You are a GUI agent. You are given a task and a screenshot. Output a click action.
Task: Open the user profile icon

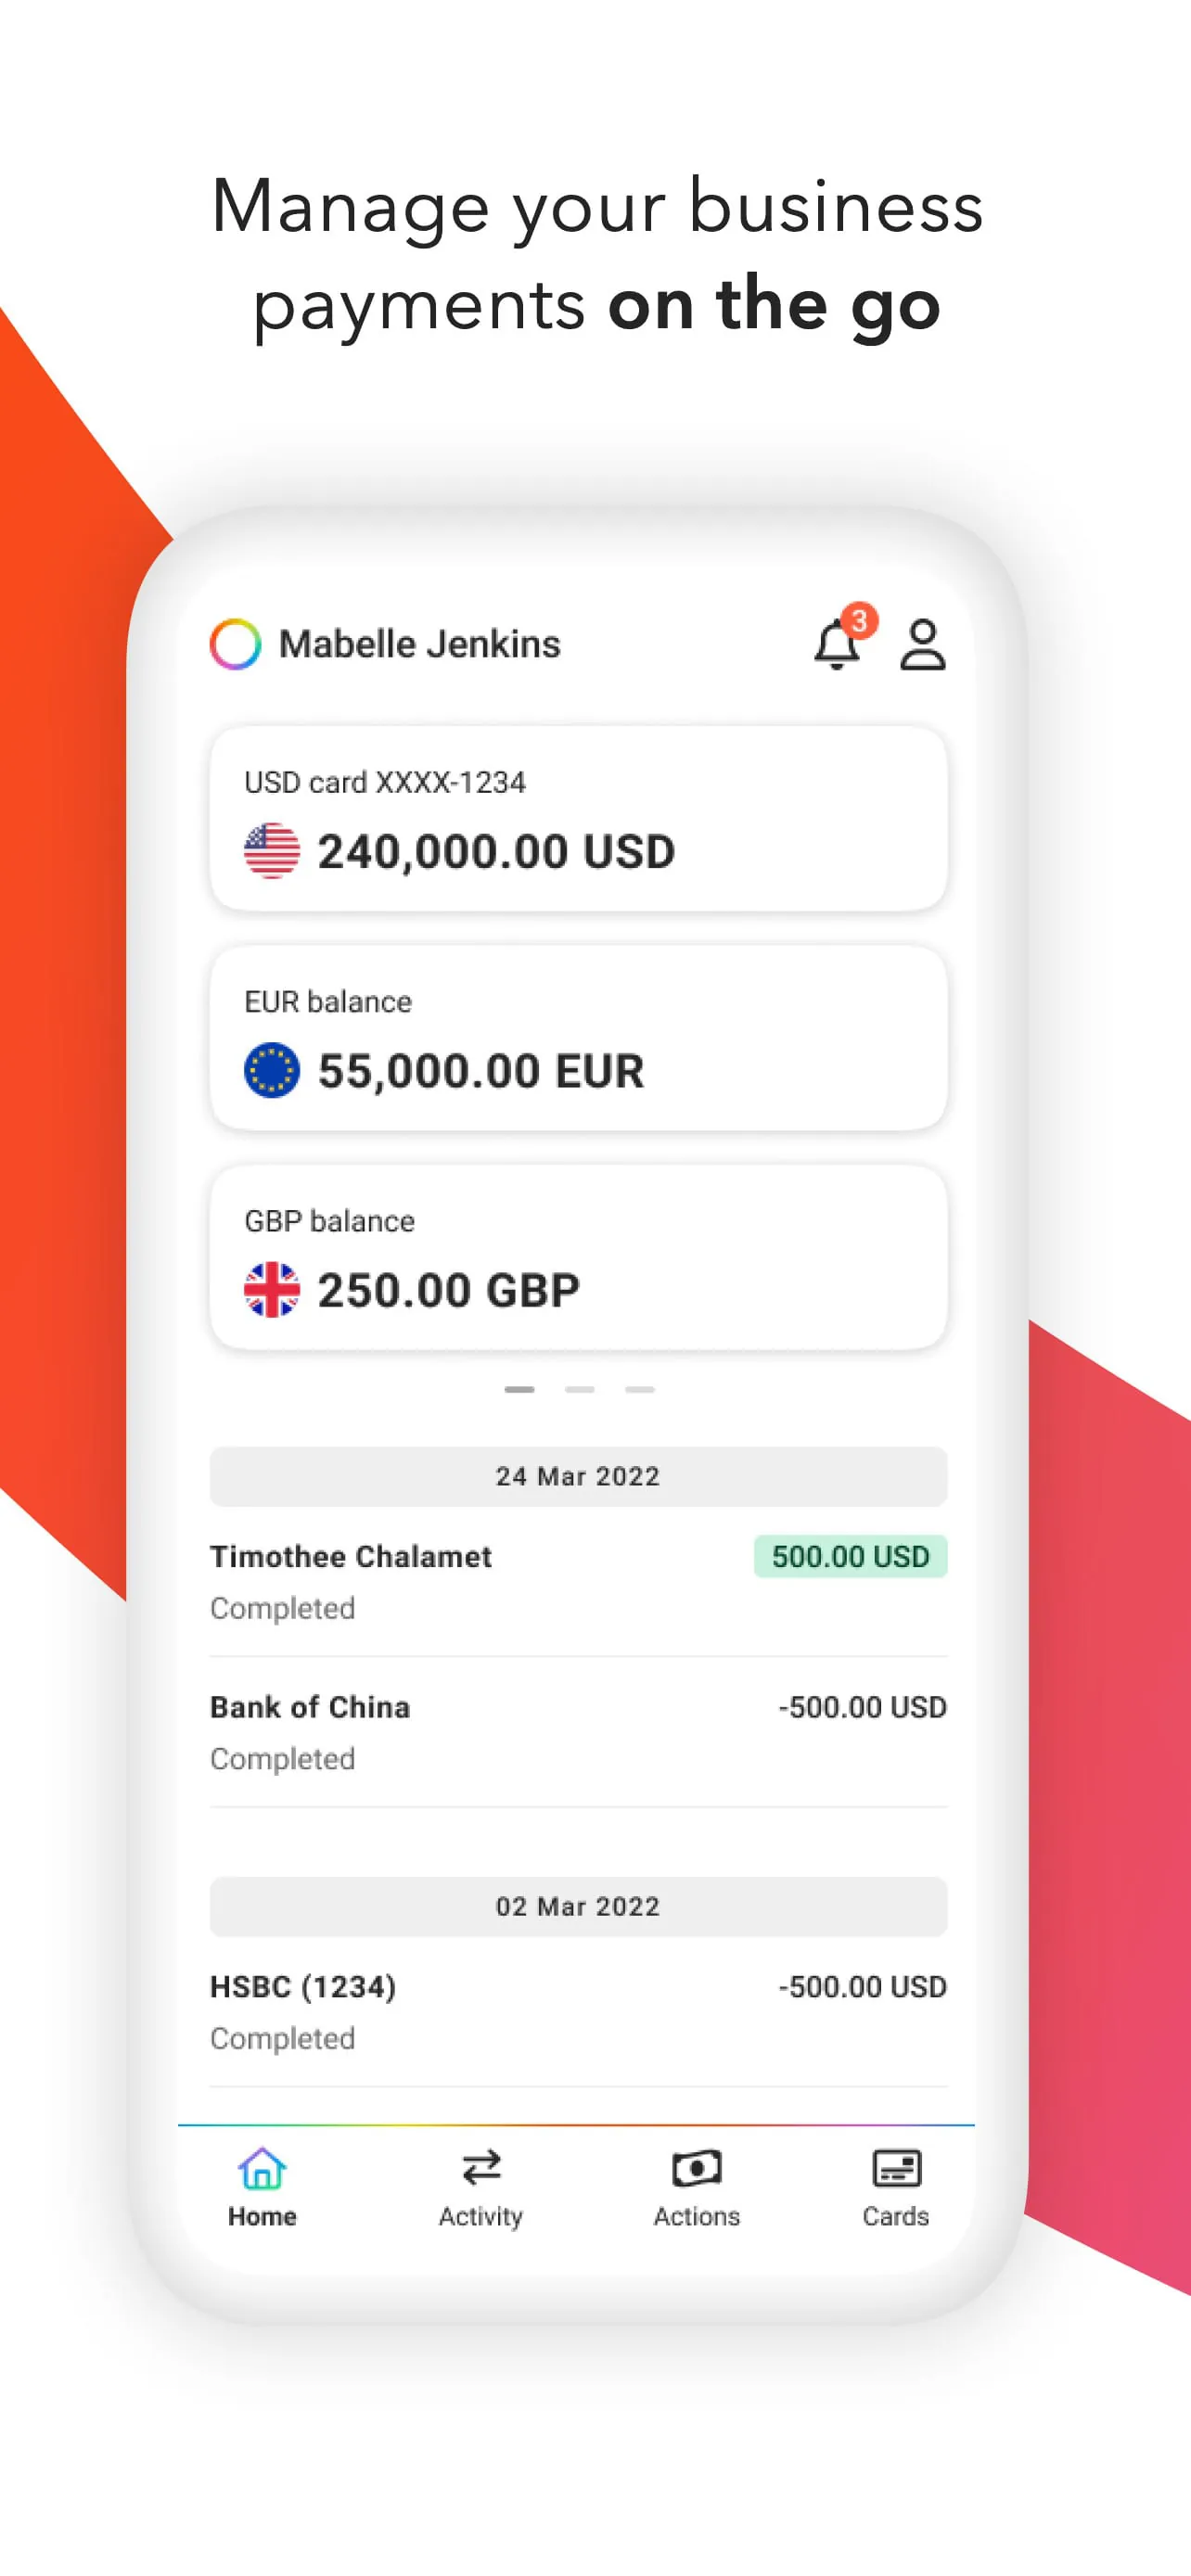tap(922, 645)
